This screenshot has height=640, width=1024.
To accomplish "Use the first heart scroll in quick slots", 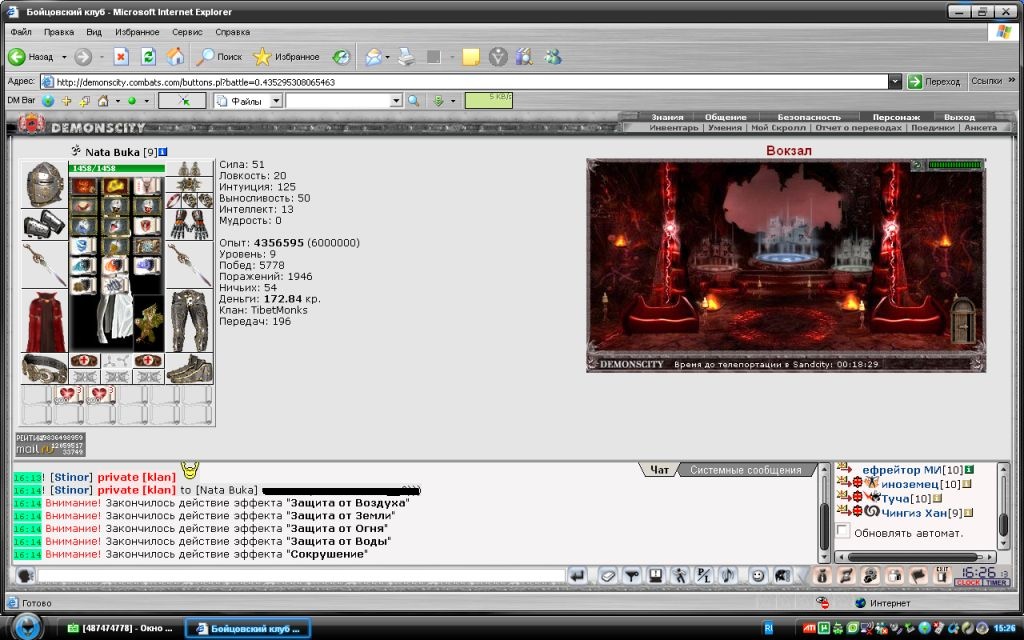I will (x=67, y=395).
